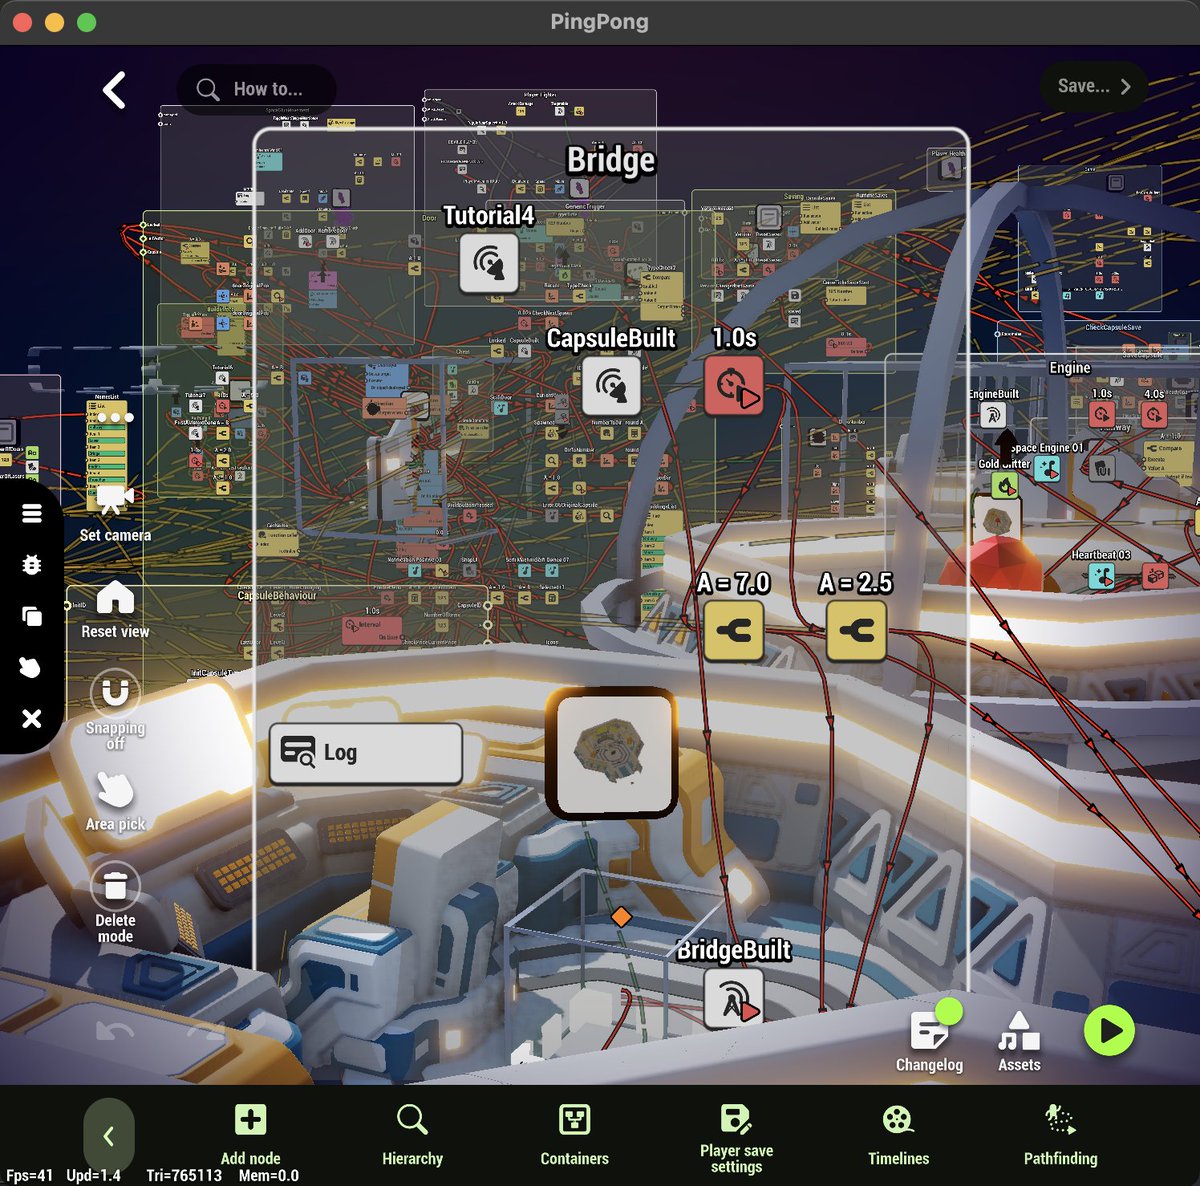Open the Assets panel
The height and width of the screenshot is (1186, 1200).
pos(1019,1041)
